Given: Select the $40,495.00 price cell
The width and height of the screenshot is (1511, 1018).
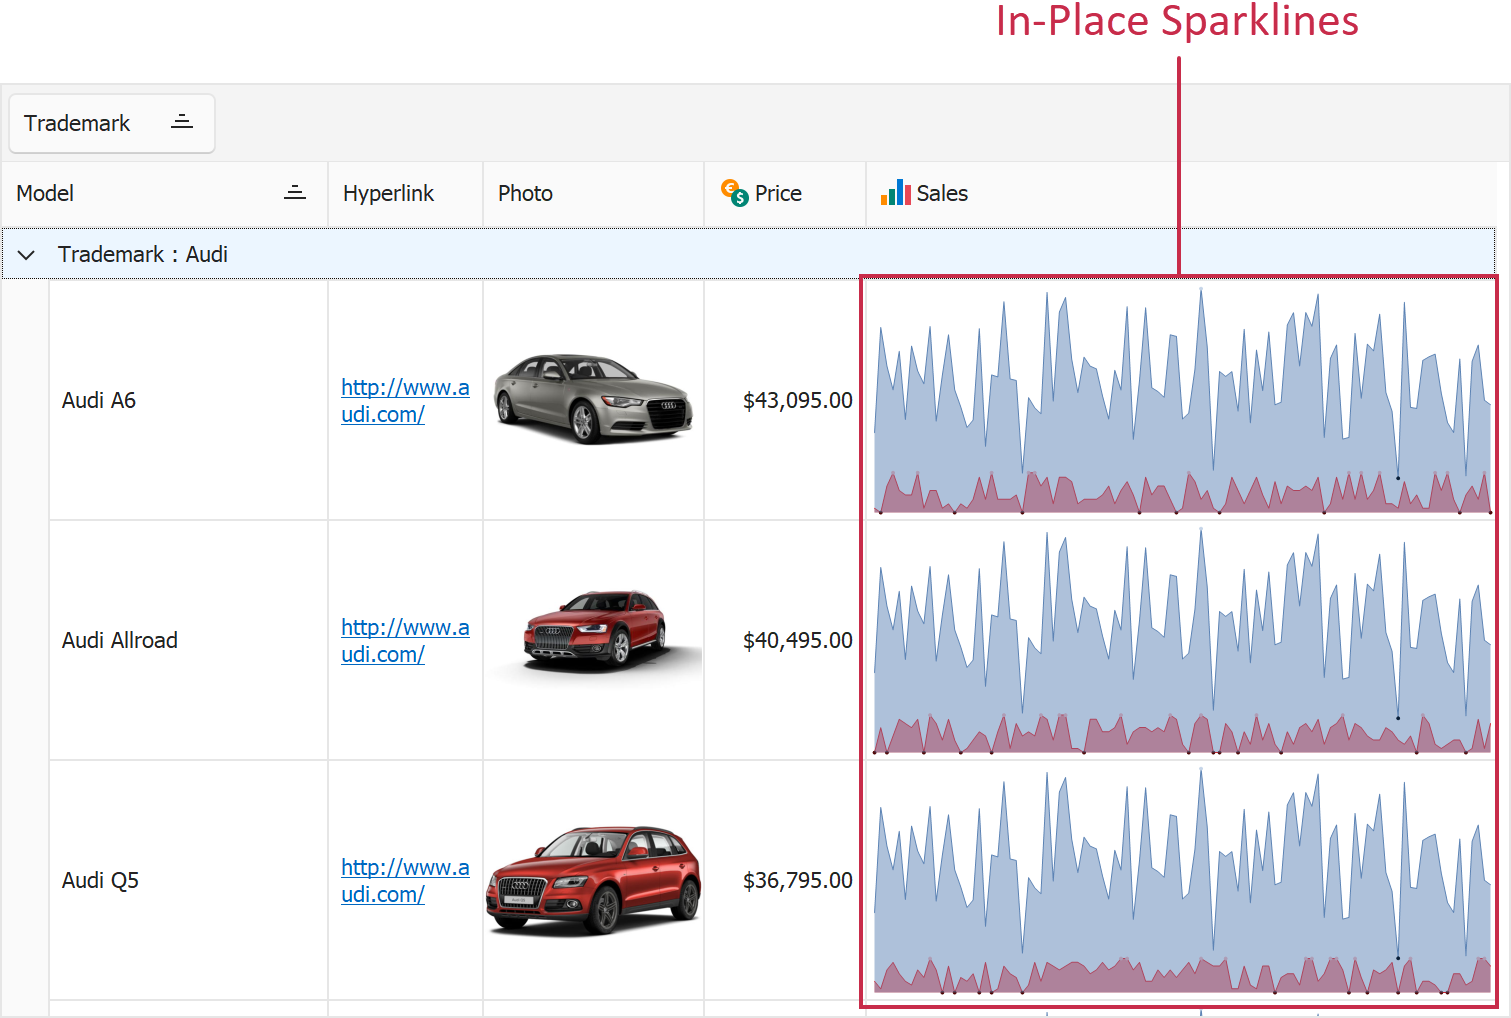Looking at the screenshot, I should click(x=797, y=641).
